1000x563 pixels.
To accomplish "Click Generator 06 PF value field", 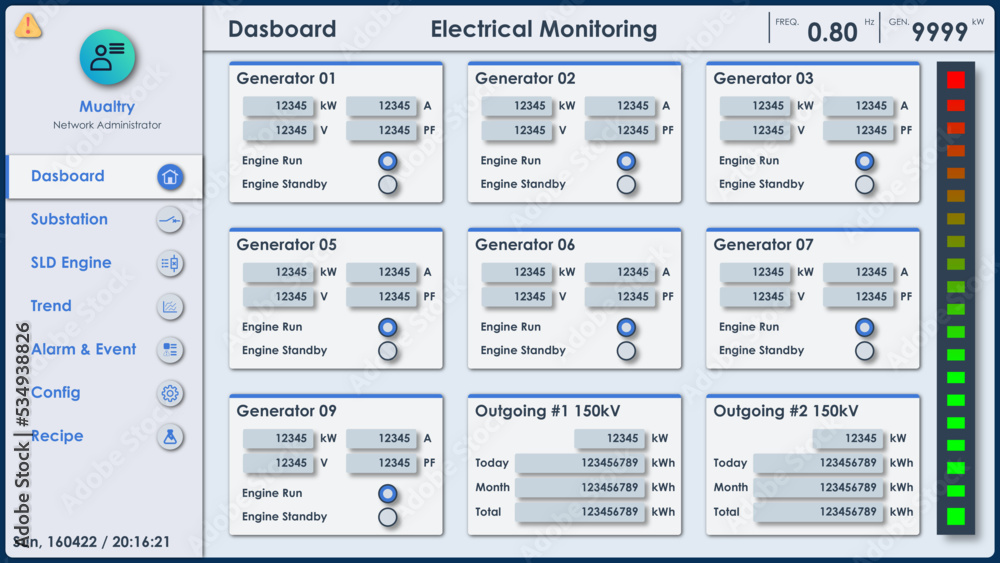I will [620, 296].
